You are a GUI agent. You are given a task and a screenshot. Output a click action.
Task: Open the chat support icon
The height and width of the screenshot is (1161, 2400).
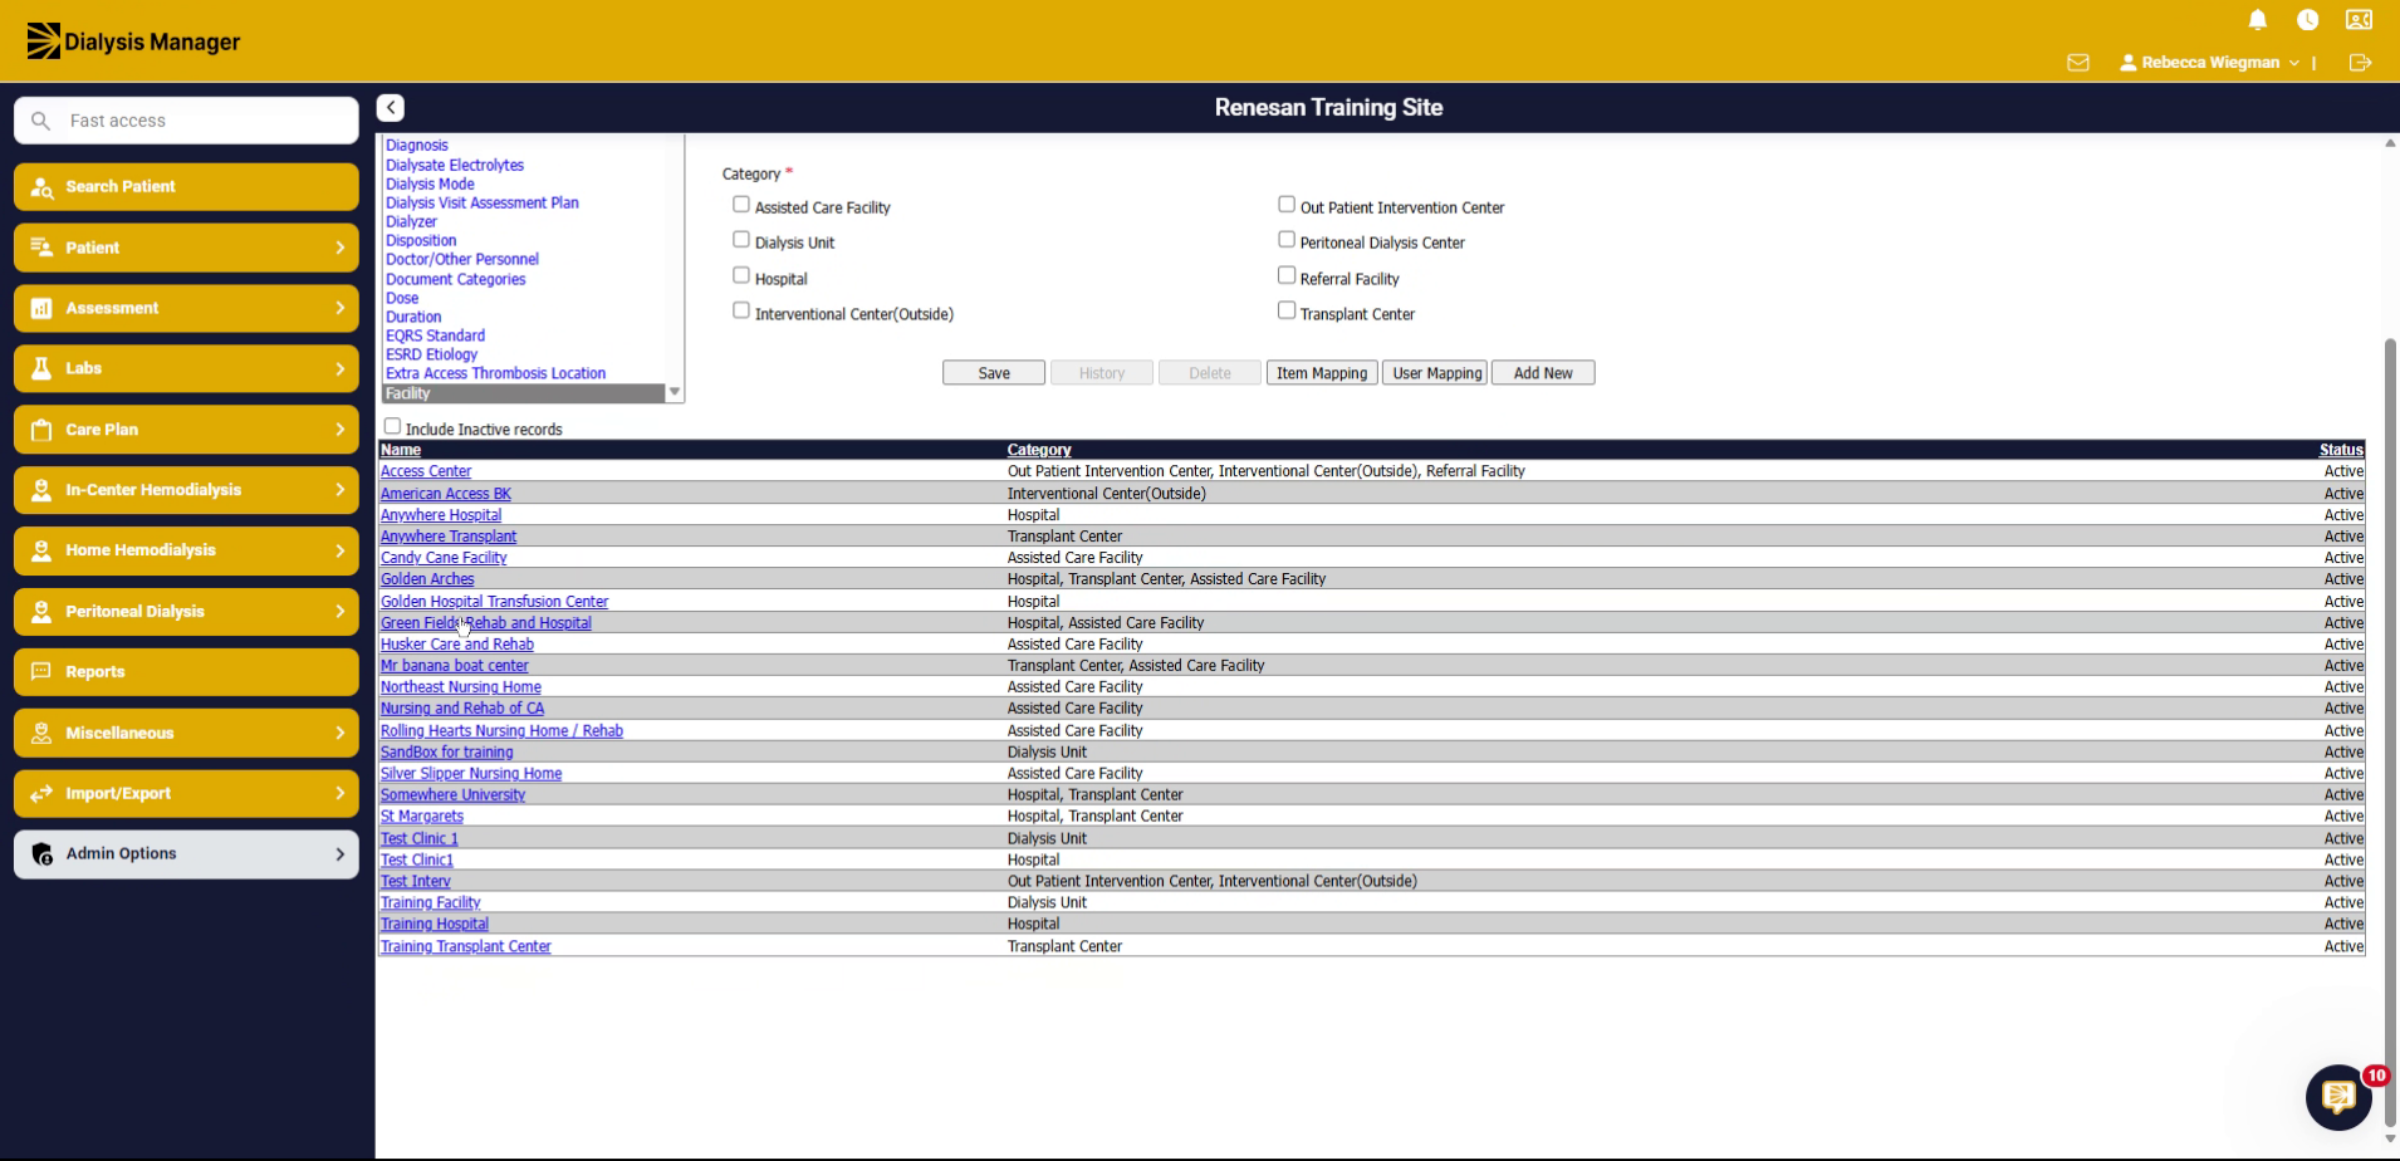pos(2338,1097)
